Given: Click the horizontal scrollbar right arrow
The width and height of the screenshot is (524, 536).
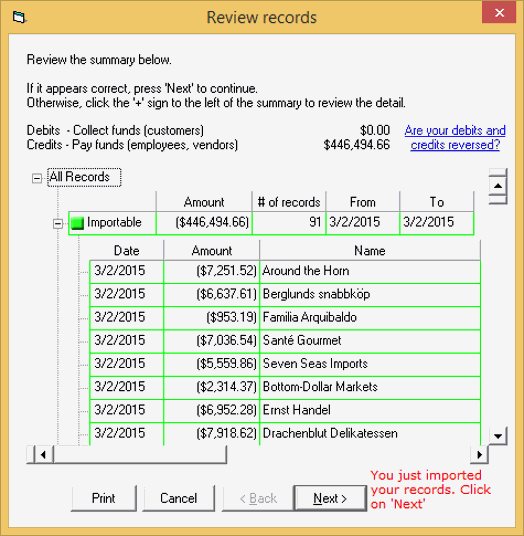Looking at the screenshot, I should click(x=479, y=455).
